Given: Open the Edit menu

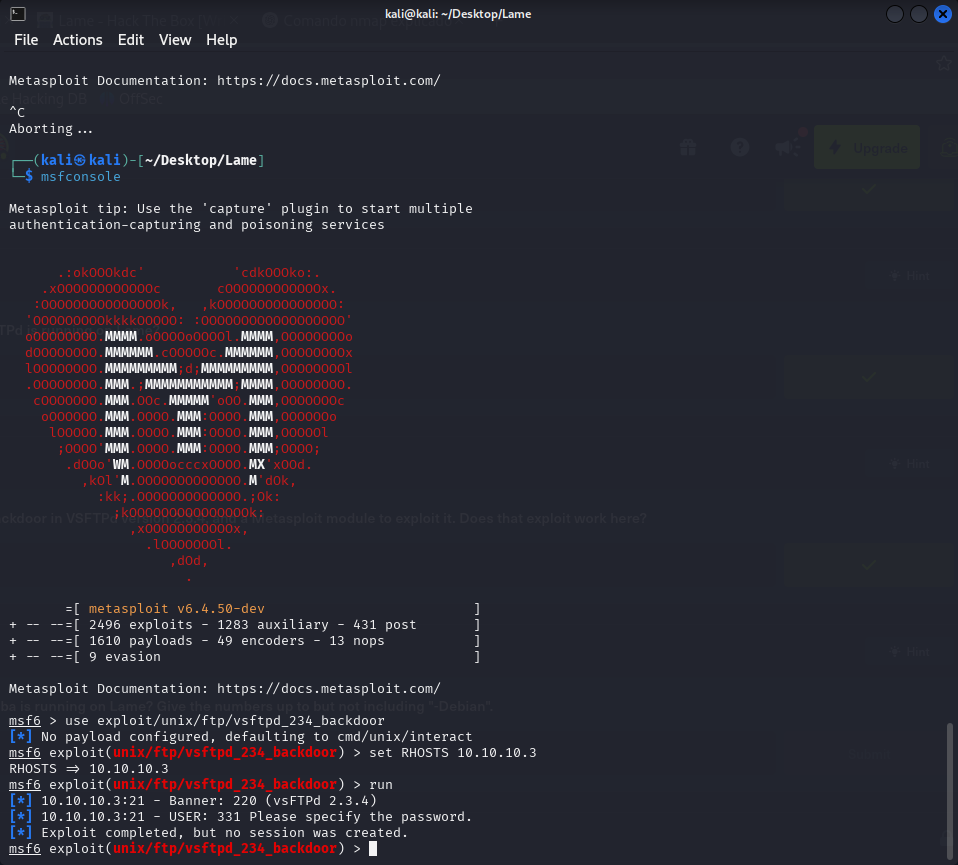Looking at the screenshot, I should point(131,40).
